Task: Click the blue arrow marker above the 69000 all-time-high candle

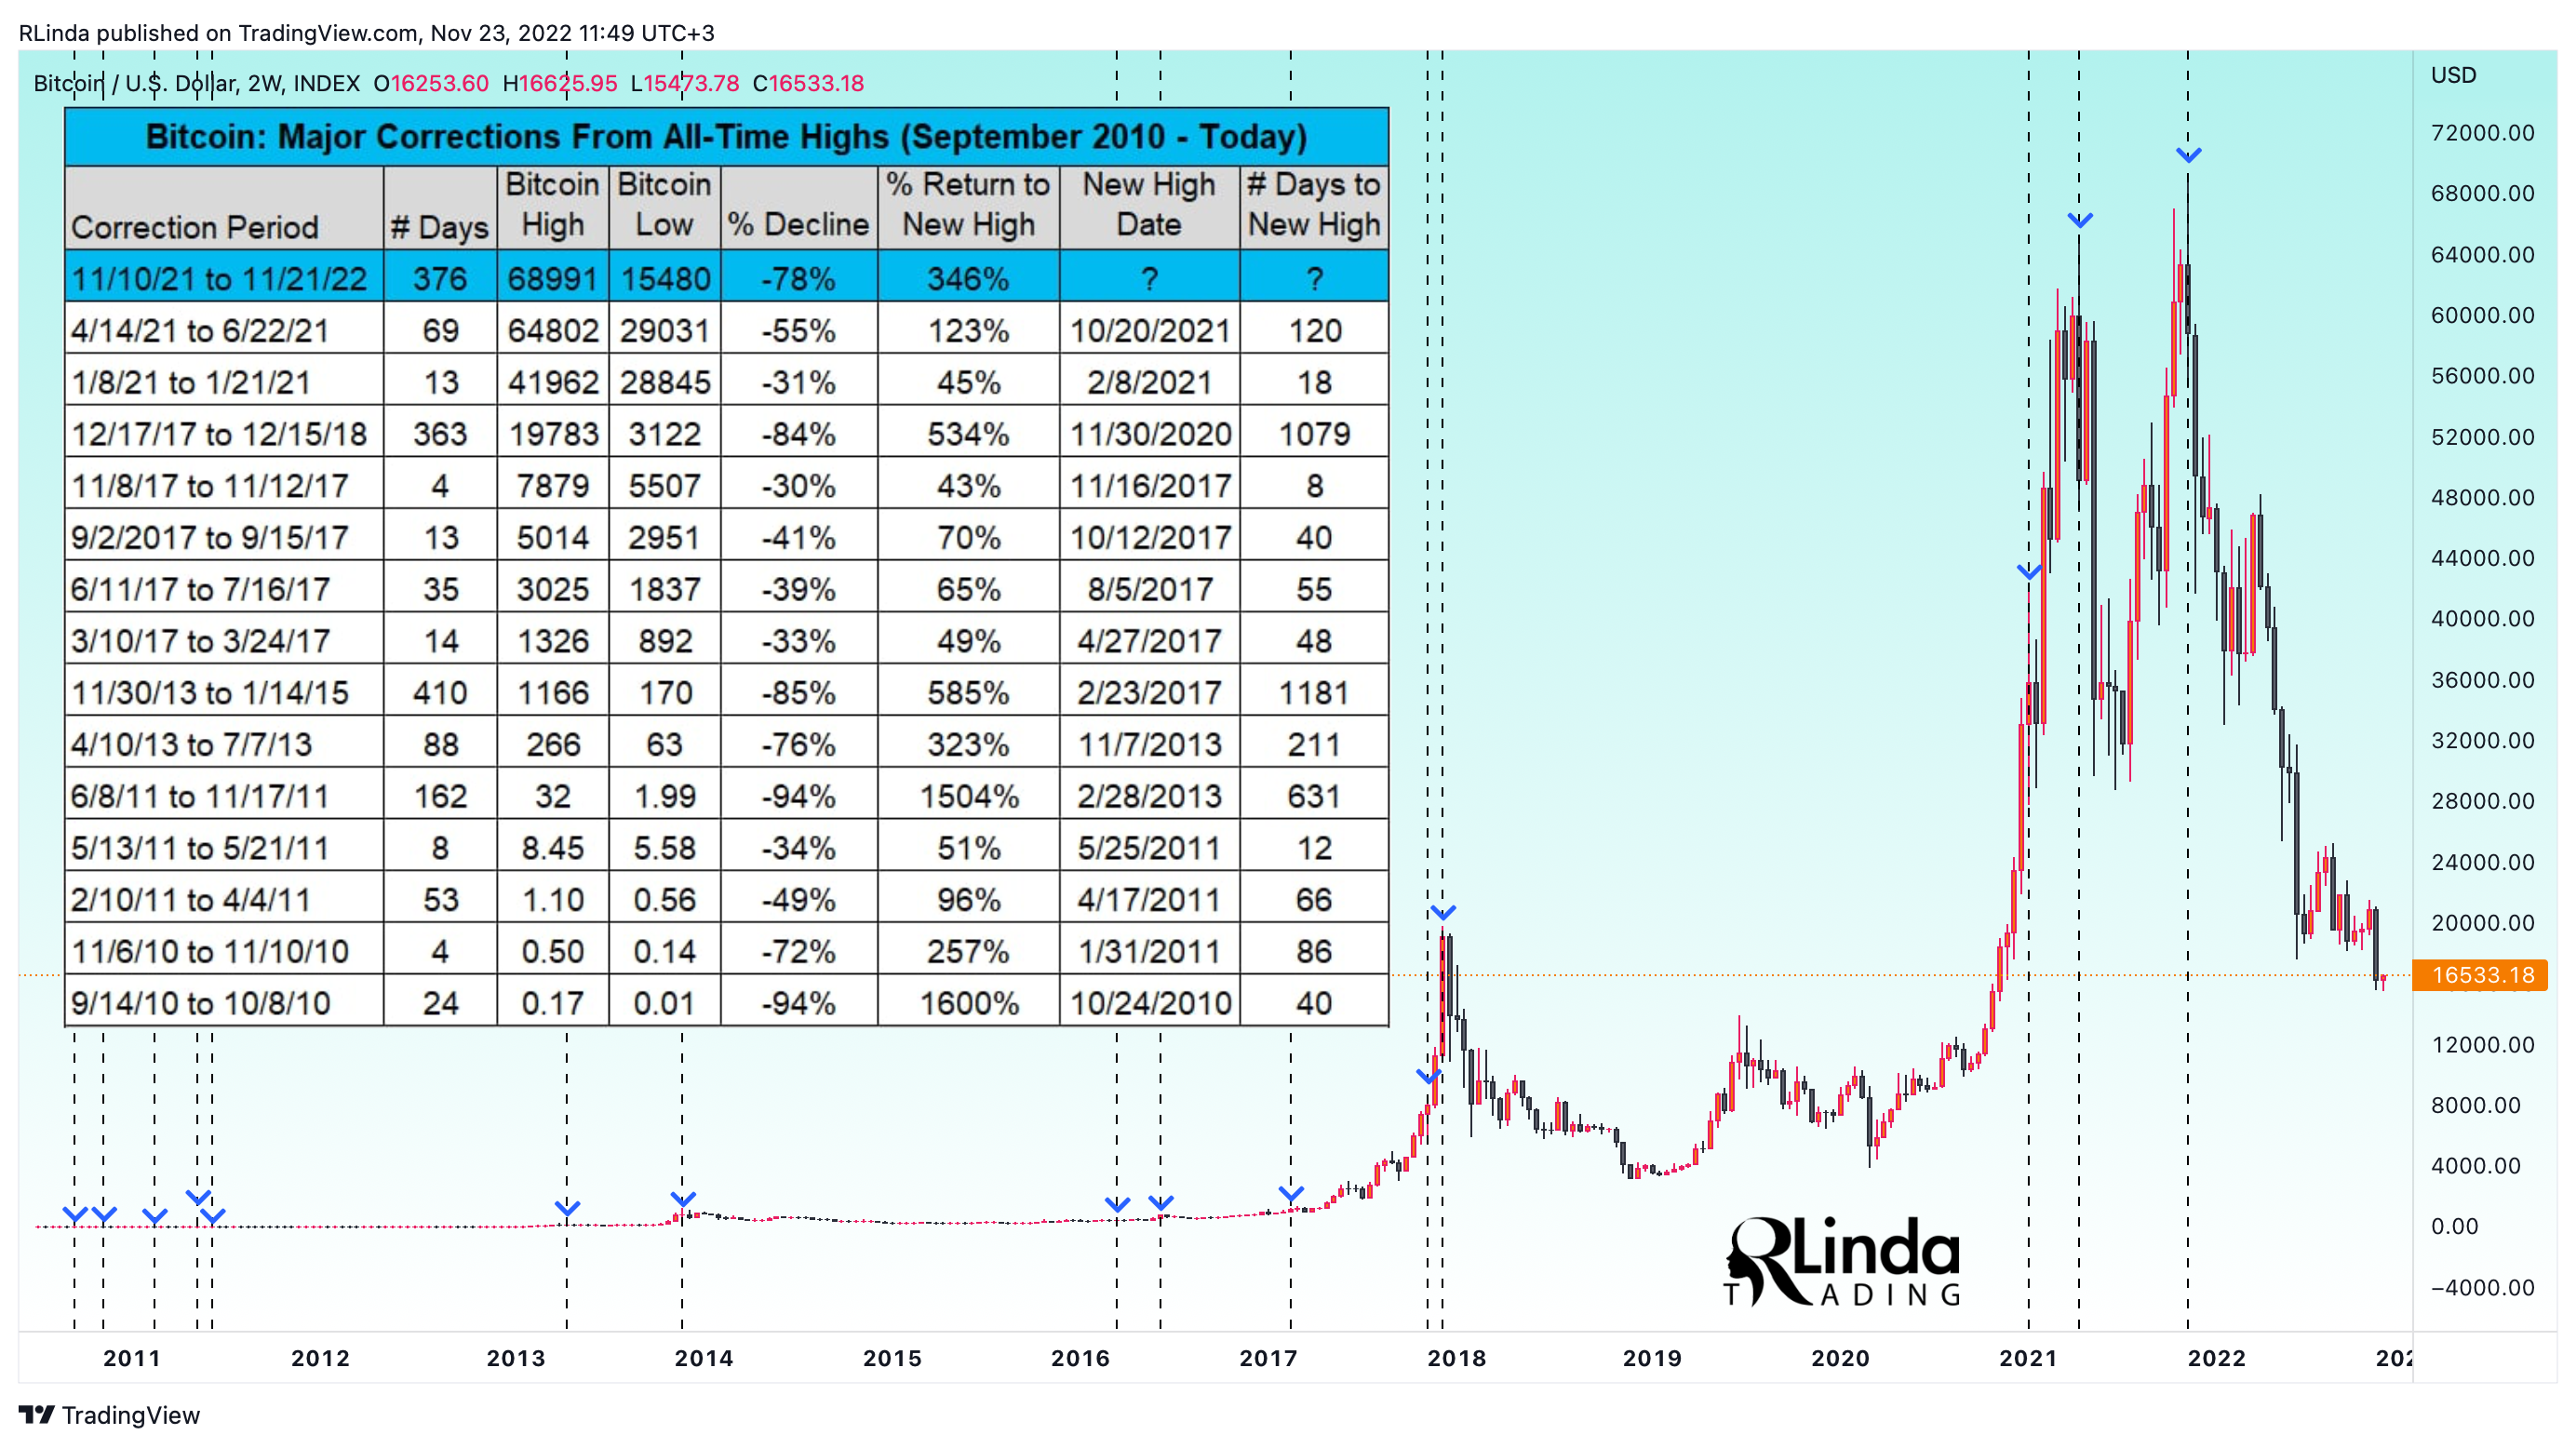Action: pos(2189,155)
